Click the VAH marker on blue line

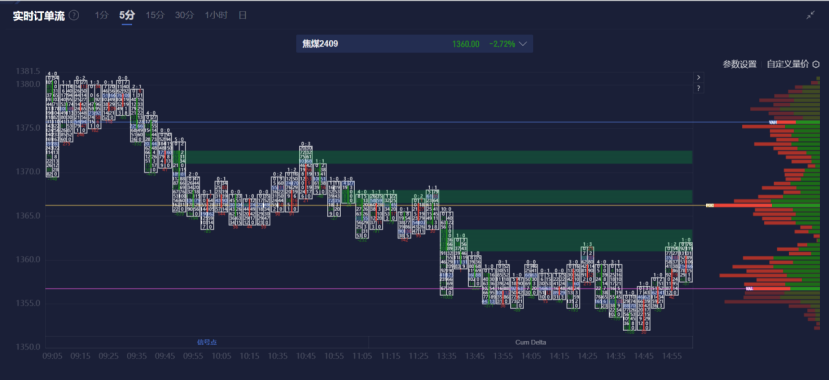click(773, 123)
